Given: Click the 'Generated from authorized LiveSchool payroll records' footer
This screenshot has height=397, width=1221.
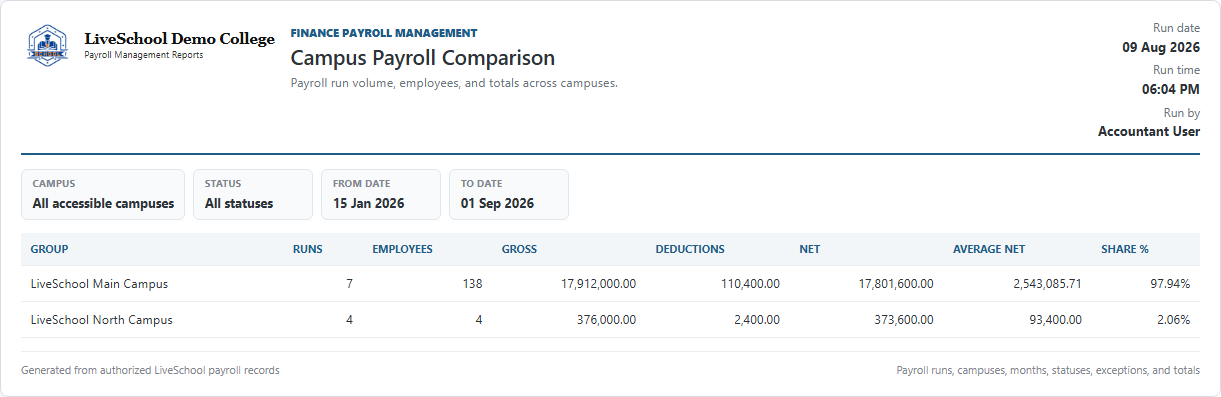Looking at the screenshot, I should [x=150, y=370].
